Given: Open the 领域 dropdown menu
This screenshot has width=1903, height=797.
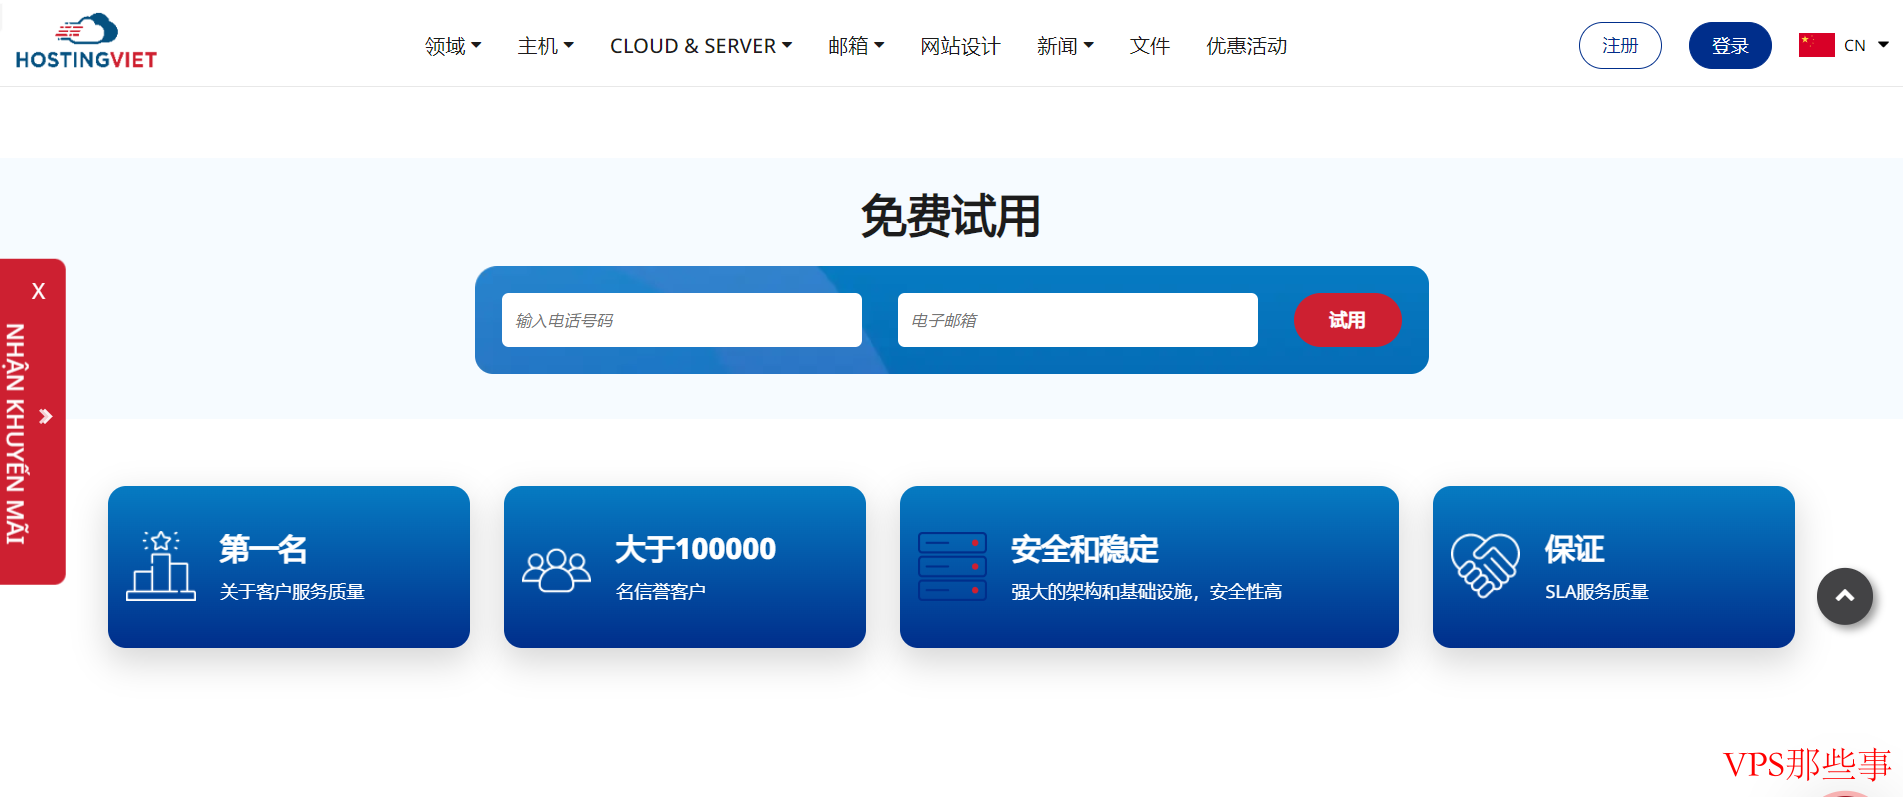Looking at the screenshot, I should [x=453, y=46].
